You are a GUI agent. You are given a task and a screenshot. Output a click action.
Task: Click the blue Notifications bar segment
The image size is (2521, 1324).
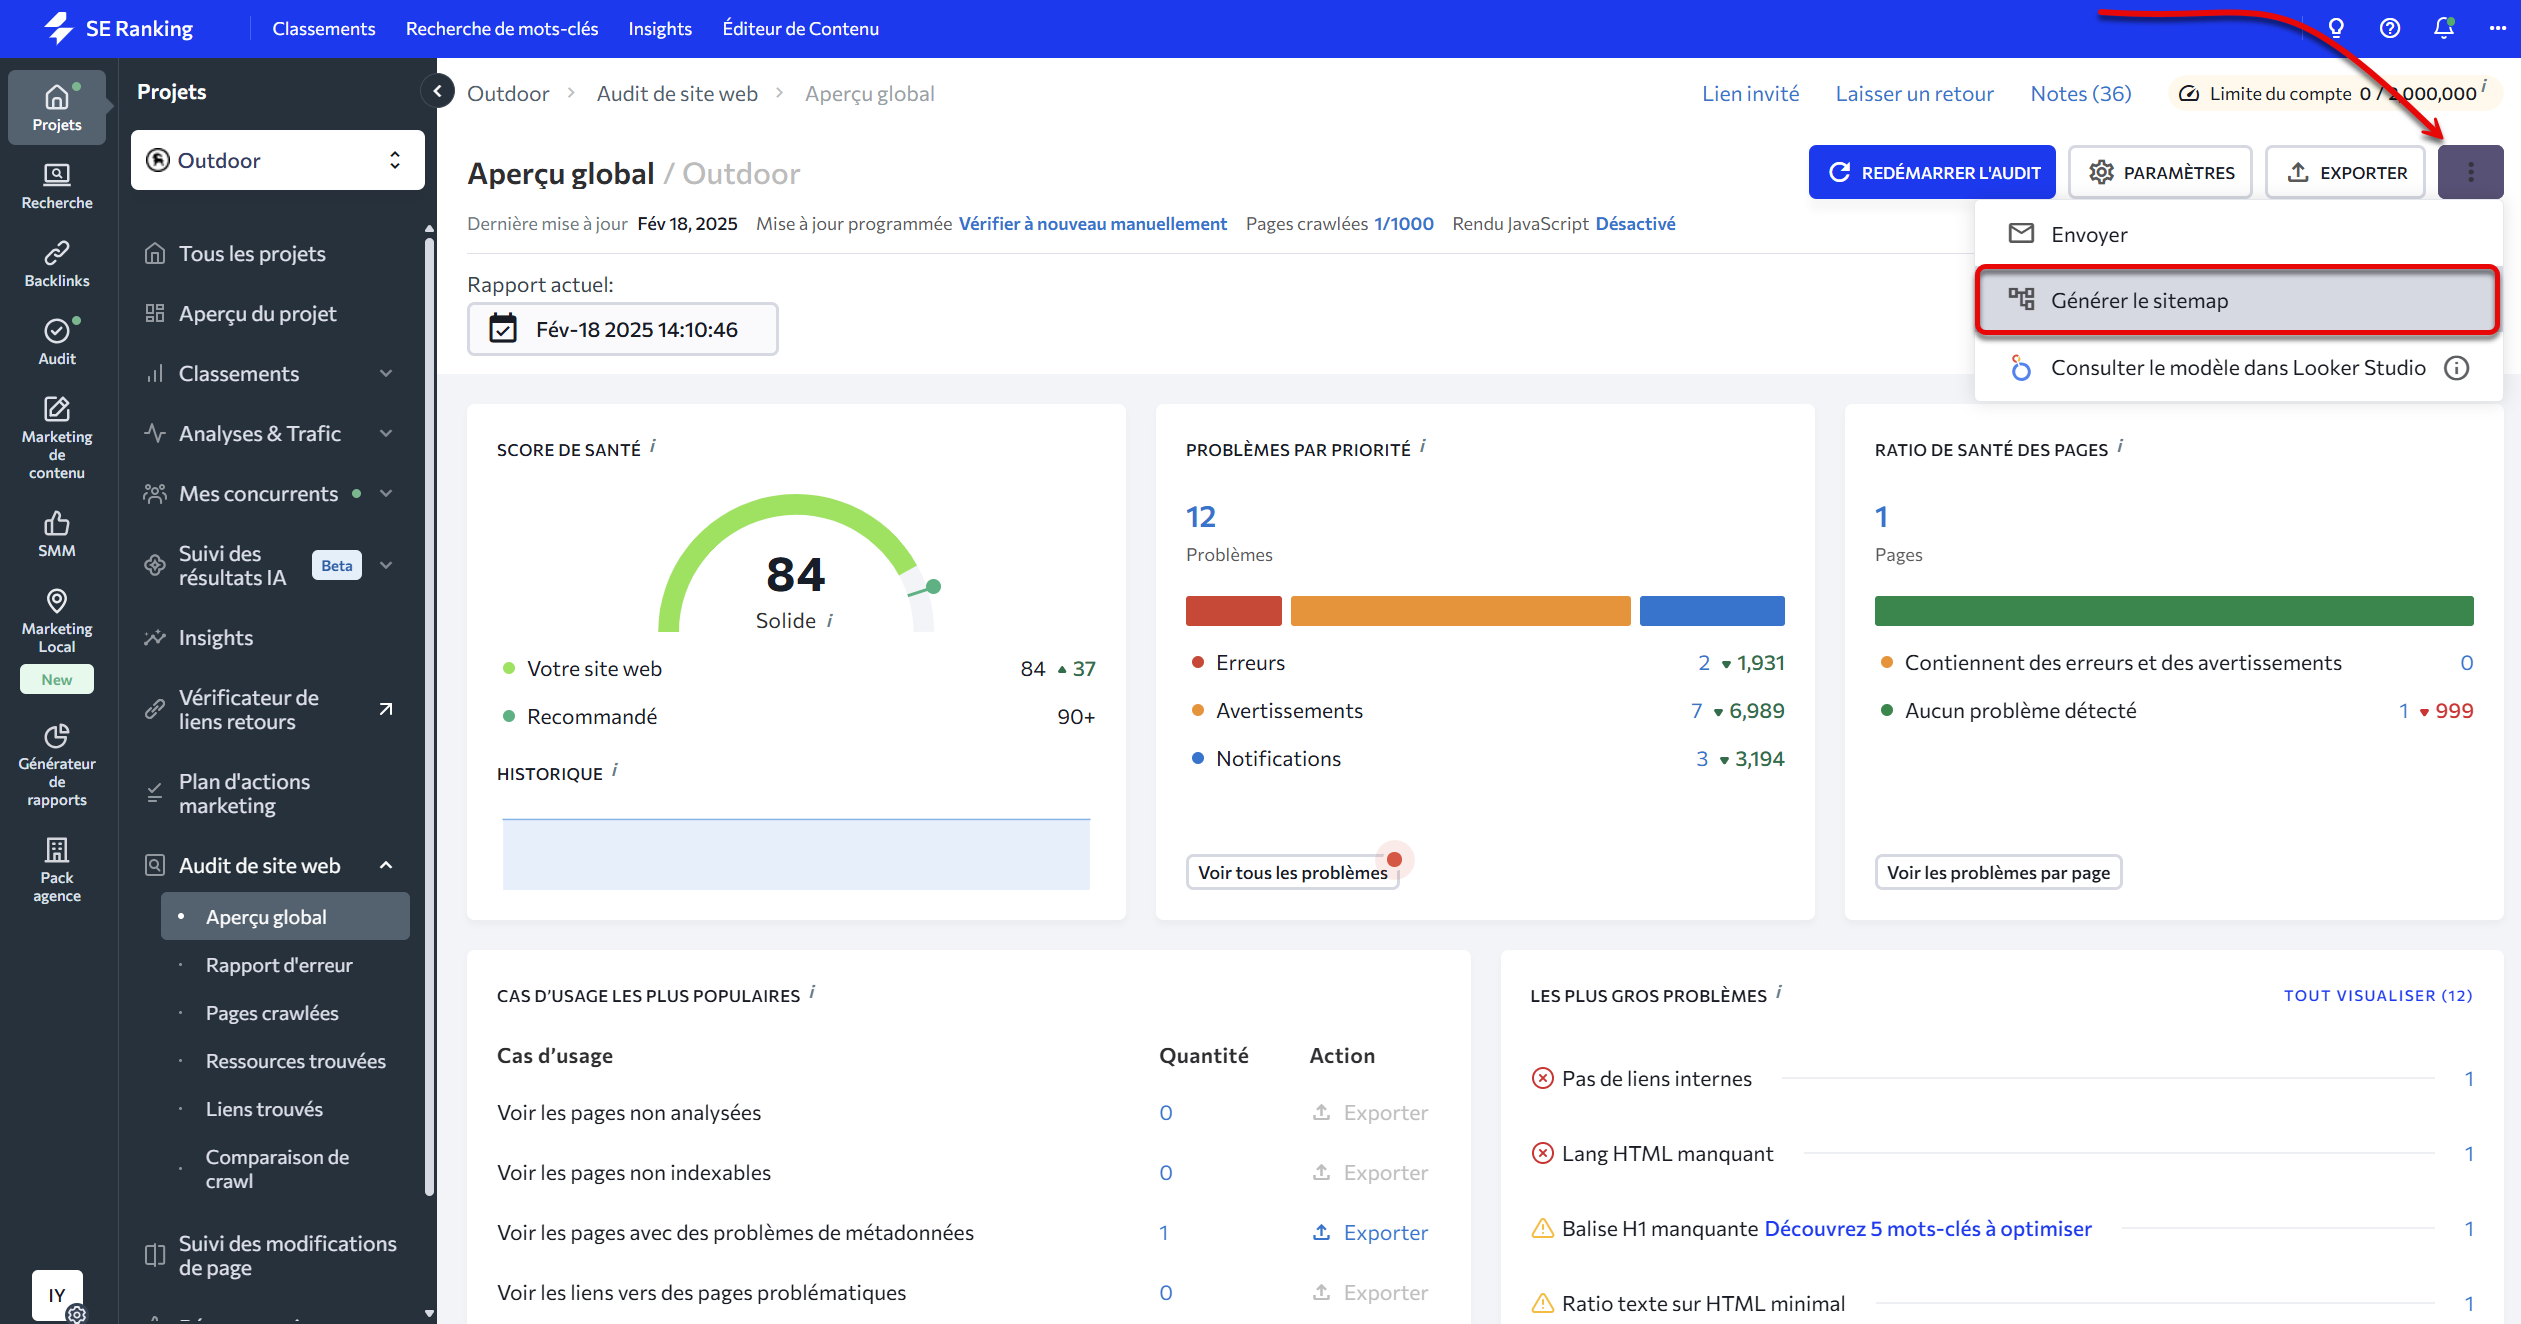coord(1712,610)
